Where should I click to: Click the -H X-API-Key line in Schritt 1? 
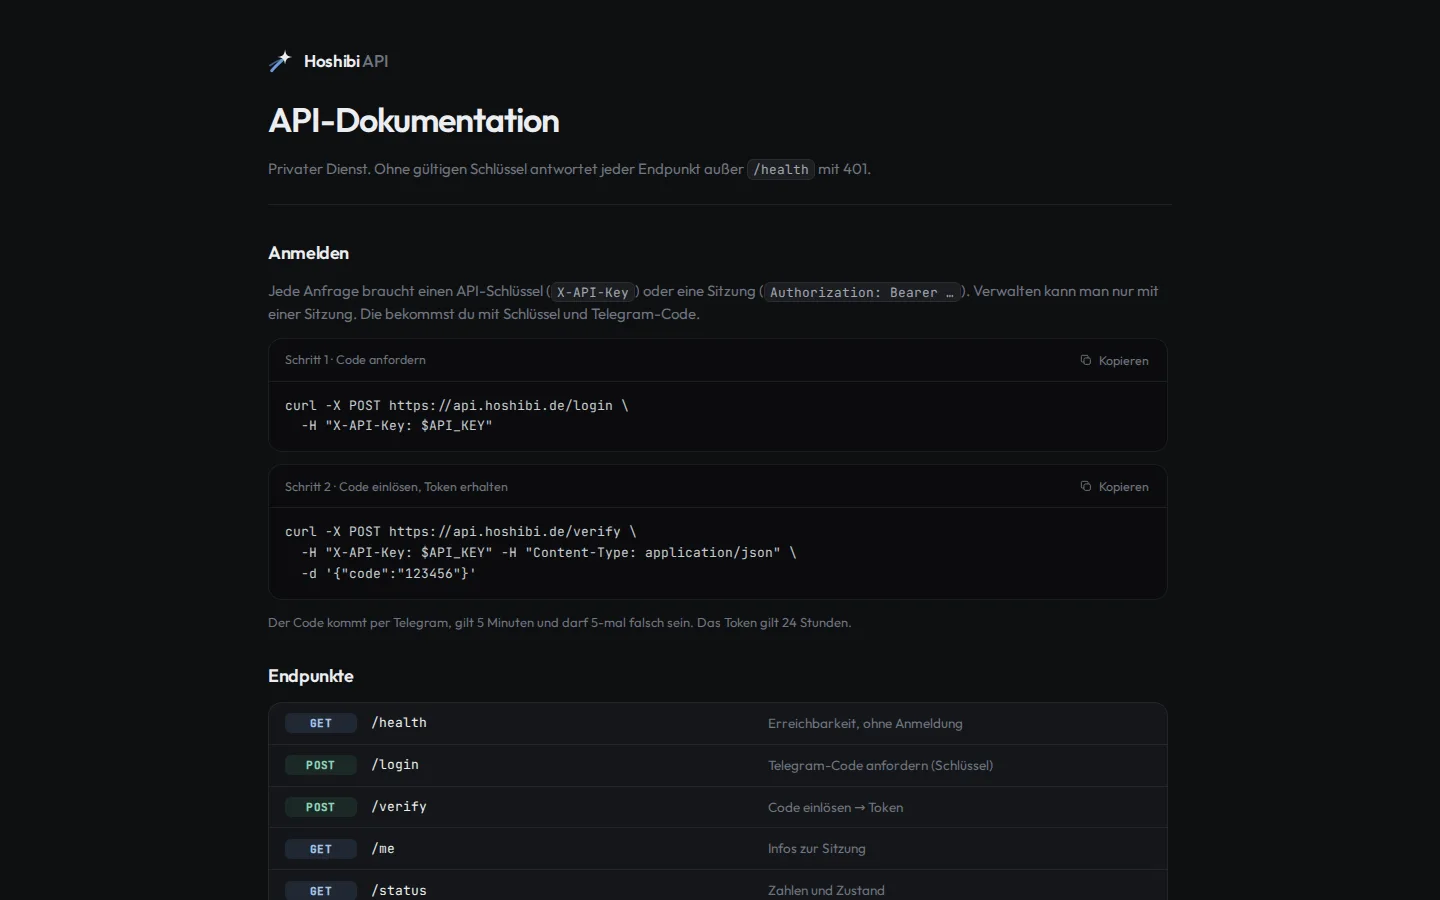[x=397, y=425]
